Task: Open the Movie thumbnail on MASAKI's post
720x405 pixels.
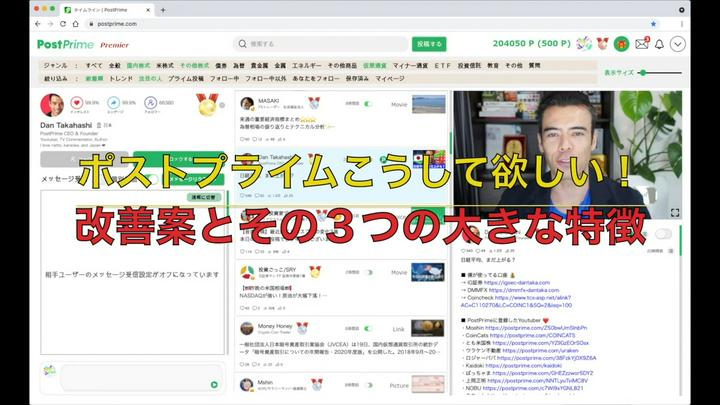Action: coord(428,104)
